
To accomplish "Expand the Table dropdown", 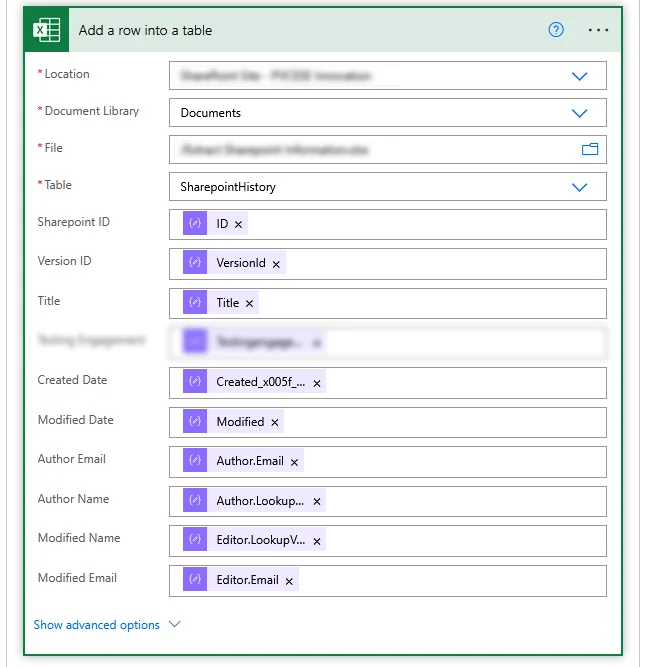I will click(579, 187).
